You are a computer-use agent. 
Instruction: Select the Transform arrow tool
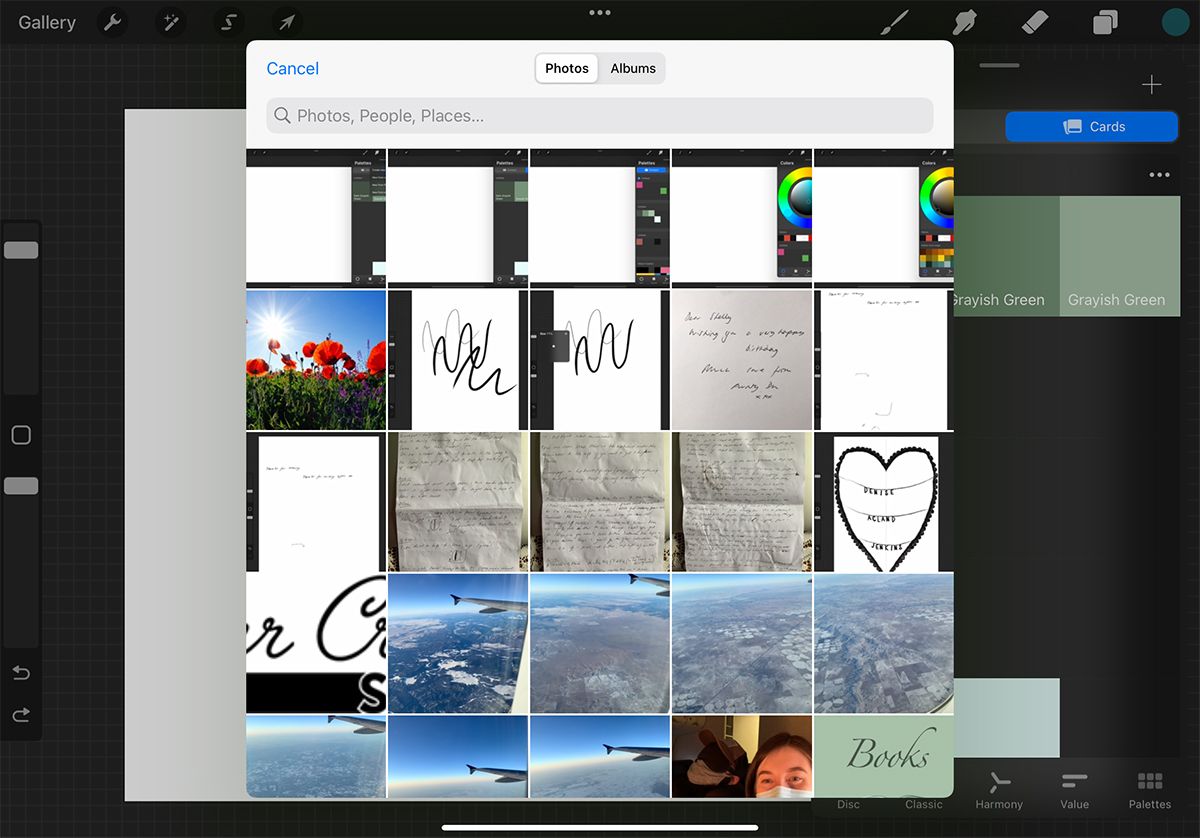[287, 22]
